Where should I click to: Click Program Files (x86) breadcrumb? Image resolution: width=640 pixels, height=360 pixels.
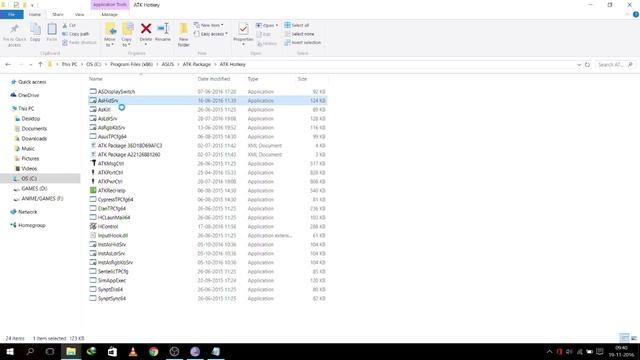point(131,64)
